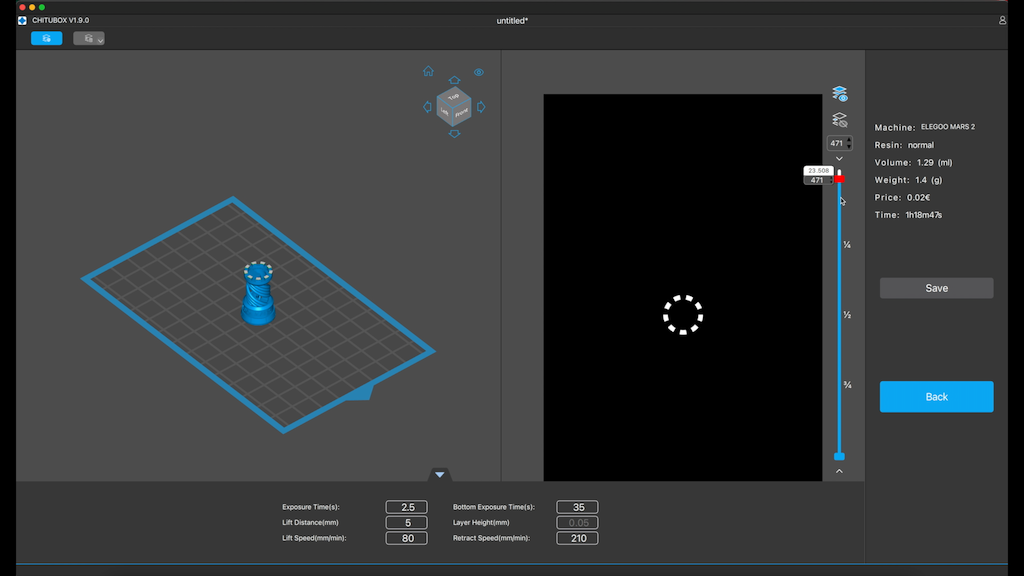1024x576 pixels.
Task: Step layer with chevron below the slider
Action: [x=839, y=471]
